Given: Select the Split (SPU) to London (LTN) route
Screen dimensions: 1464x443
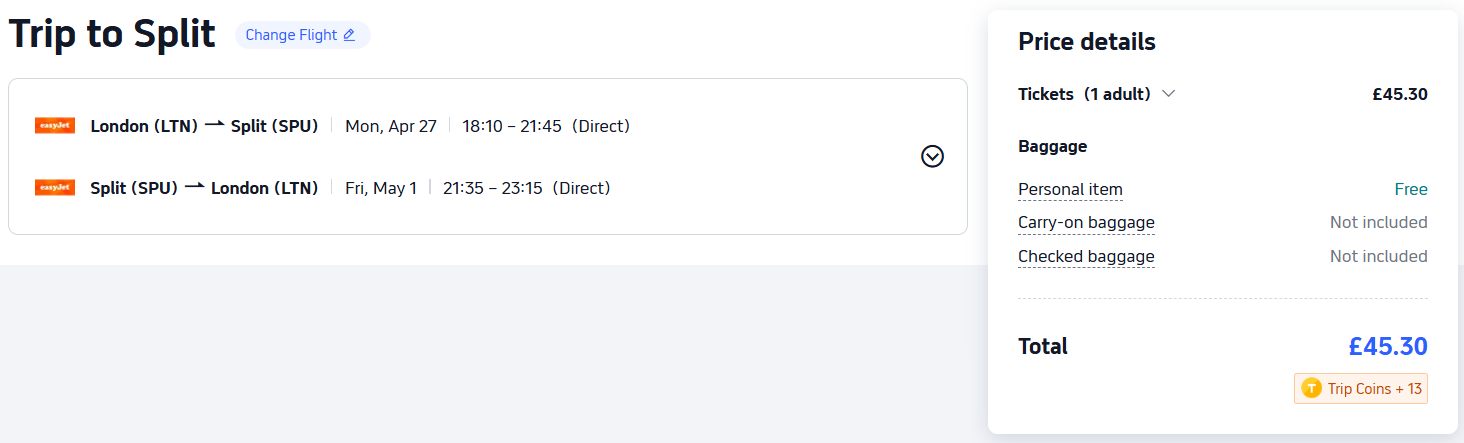Looking at the screenshot, I should point(204,188).
